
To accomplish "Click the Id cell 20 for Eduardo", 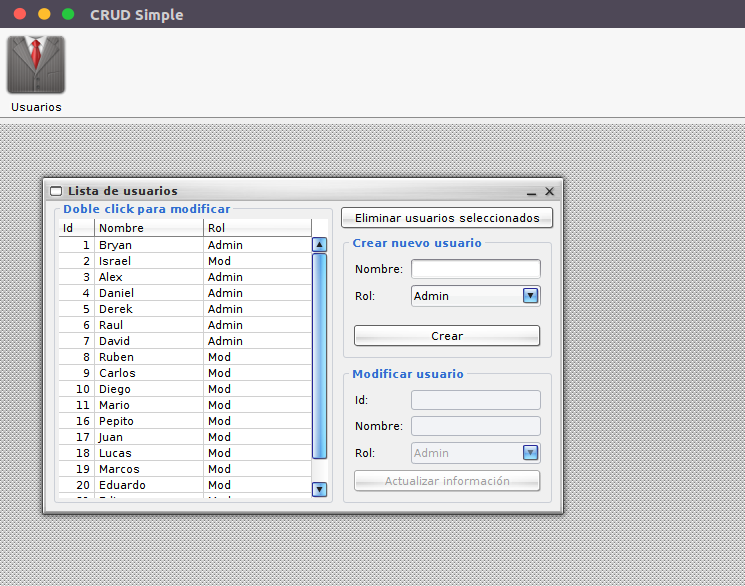I will click(76, 485).
